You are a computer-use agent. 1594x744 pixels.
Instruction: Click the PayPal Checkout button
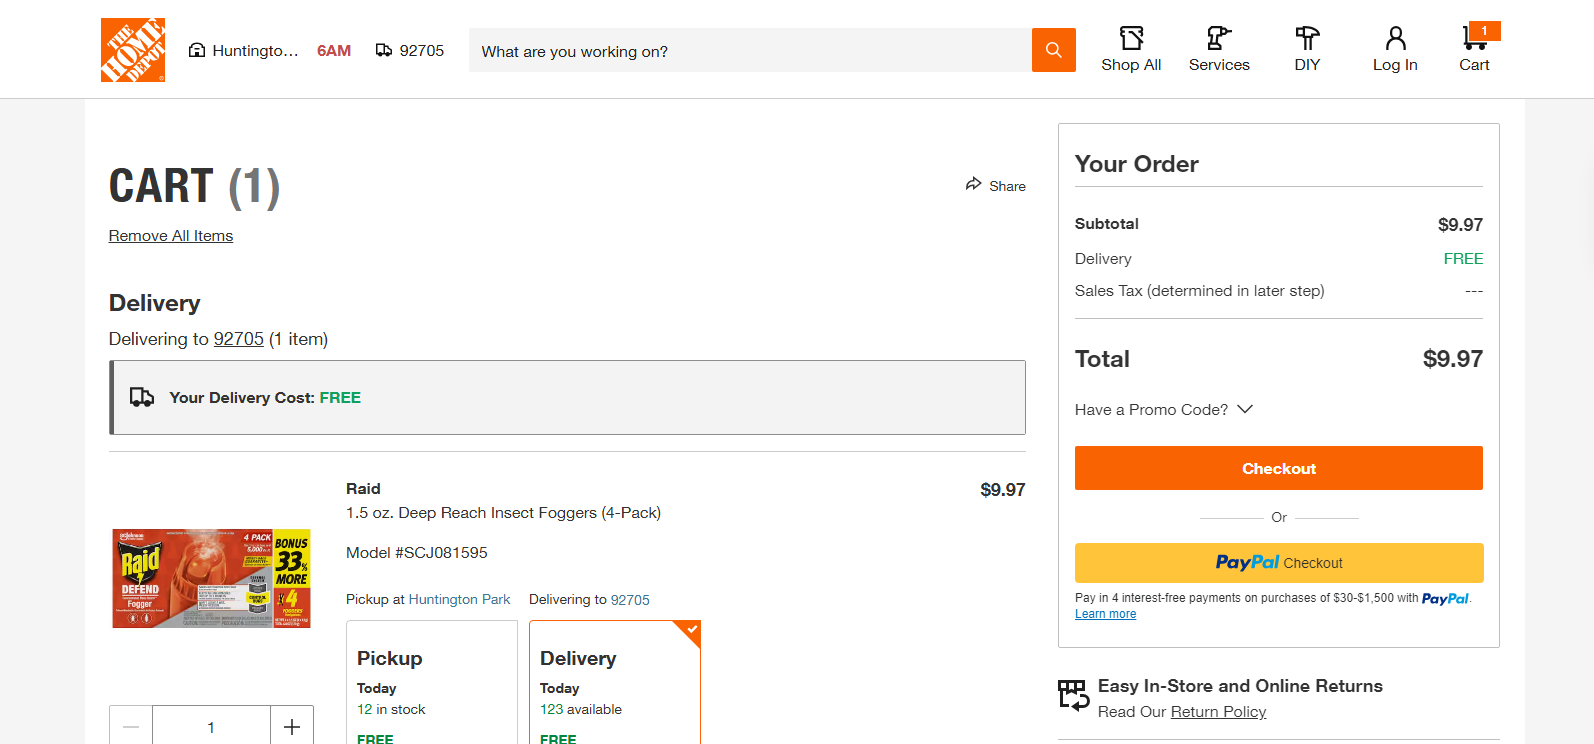click(1279, 563)
